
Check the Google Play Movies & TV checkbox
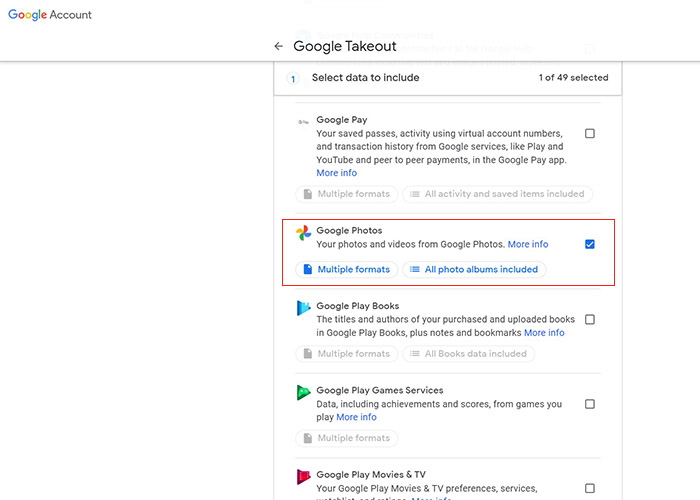pos(590,488)
